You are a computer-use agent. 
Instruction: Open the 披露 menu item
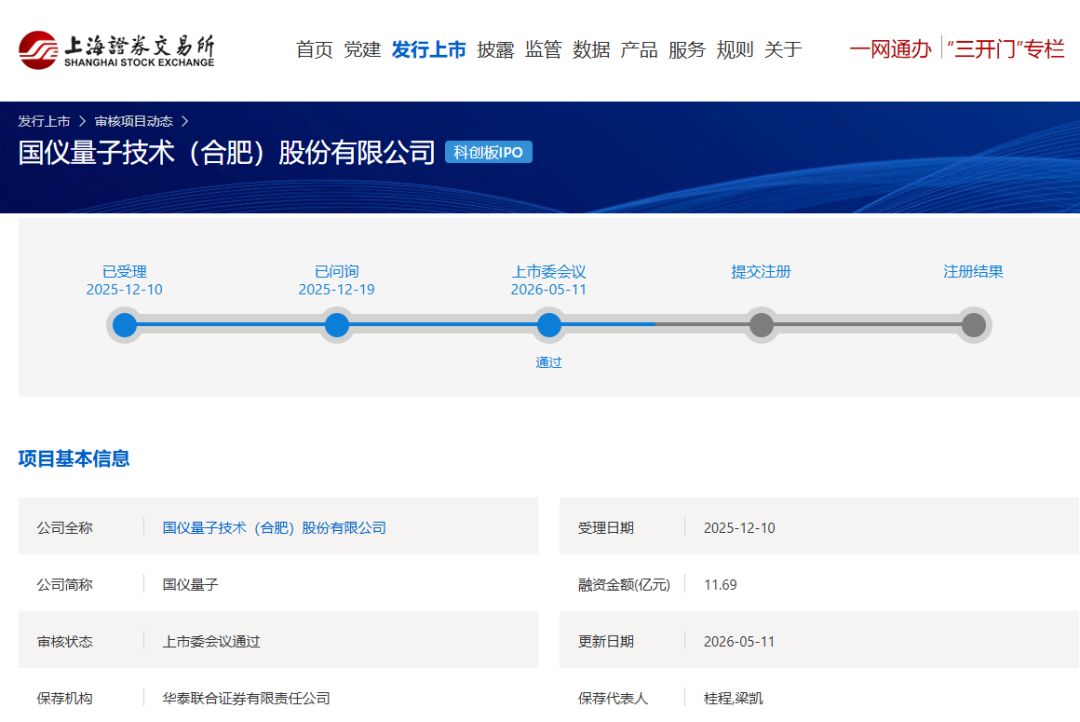click(495, 50)
